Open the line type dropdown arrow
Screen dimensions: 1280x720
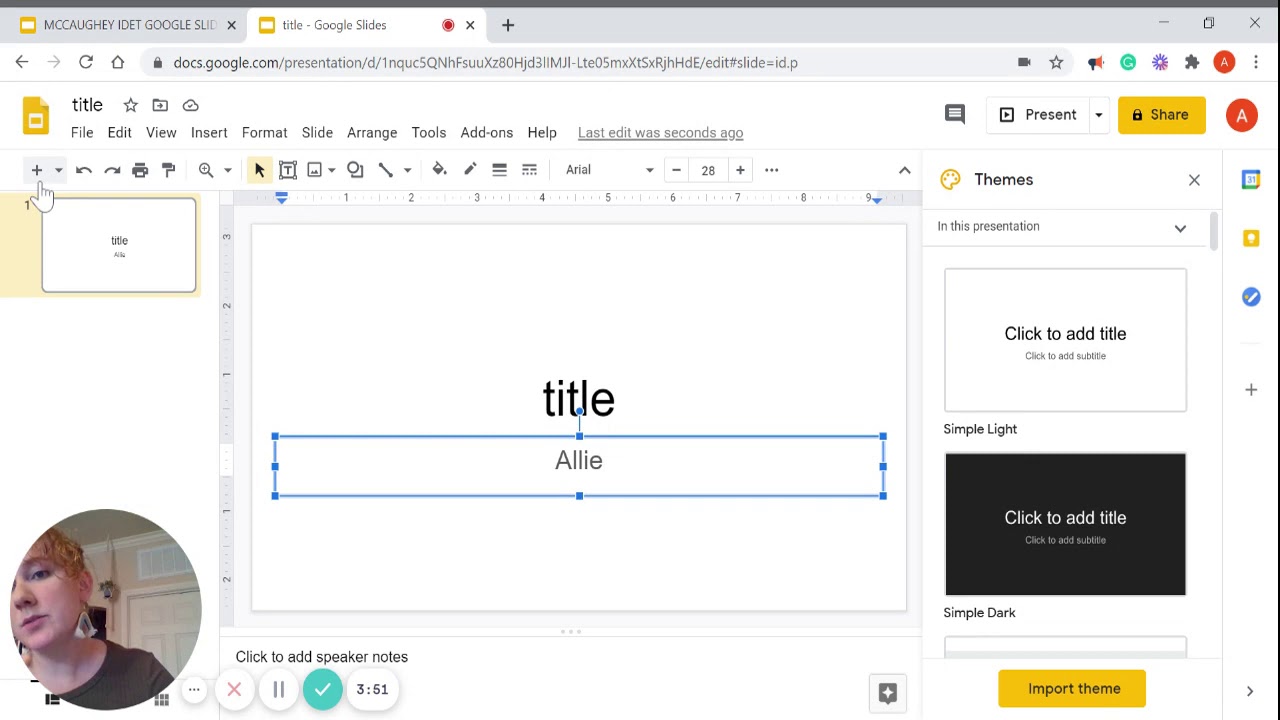click(407, 170)
